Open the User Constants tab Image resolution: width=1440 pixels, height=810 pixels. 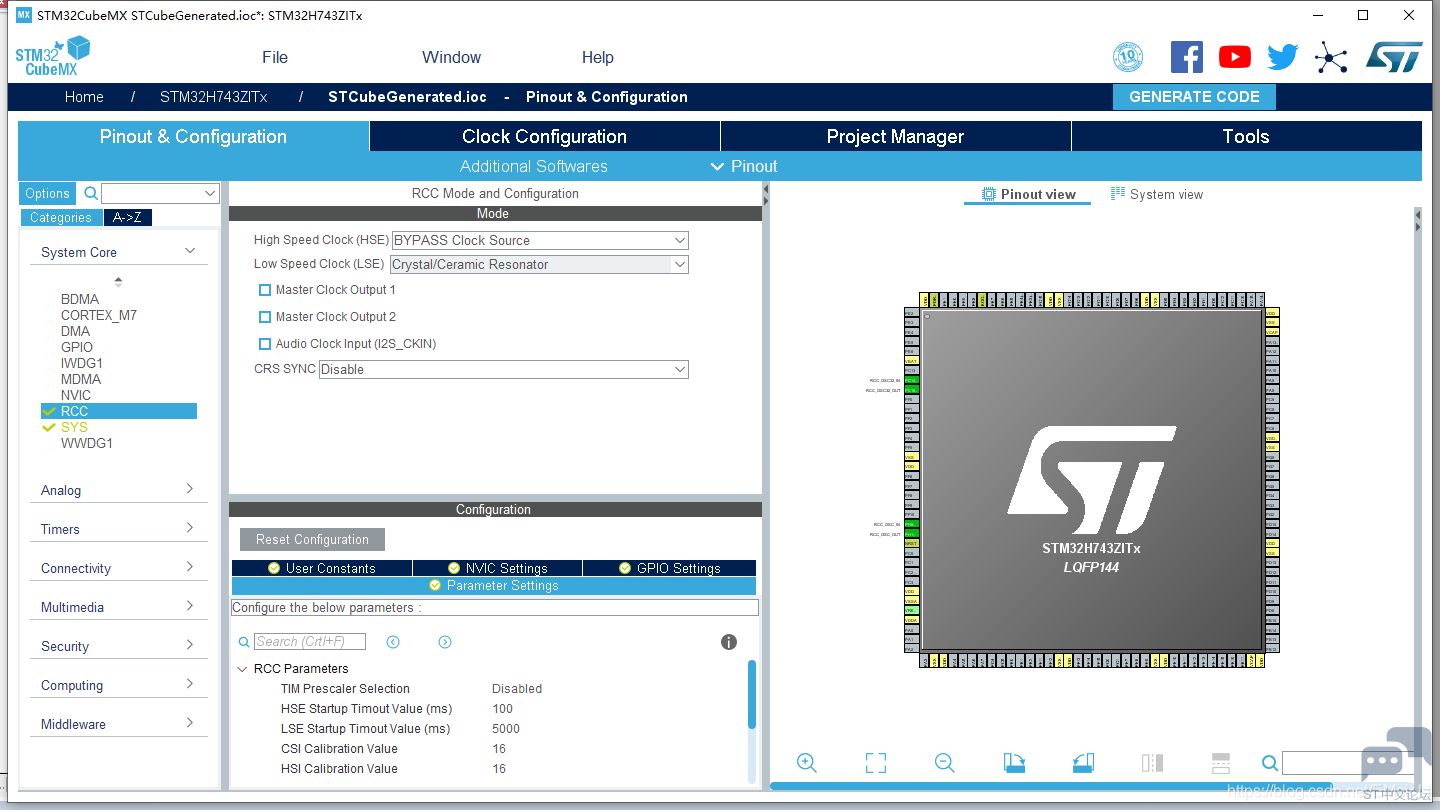pos(322,568)
